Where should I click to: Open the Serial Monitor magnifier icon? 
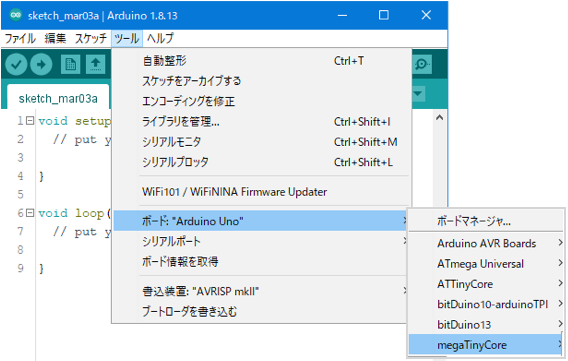click(422, 64)
